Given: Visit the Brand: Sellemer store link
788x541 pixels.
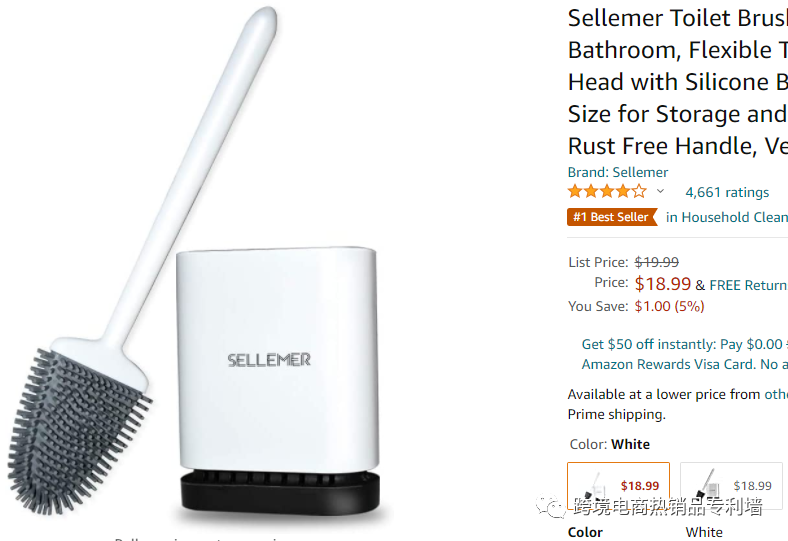Looking at the screenshot, I should (x=618, y=172).
